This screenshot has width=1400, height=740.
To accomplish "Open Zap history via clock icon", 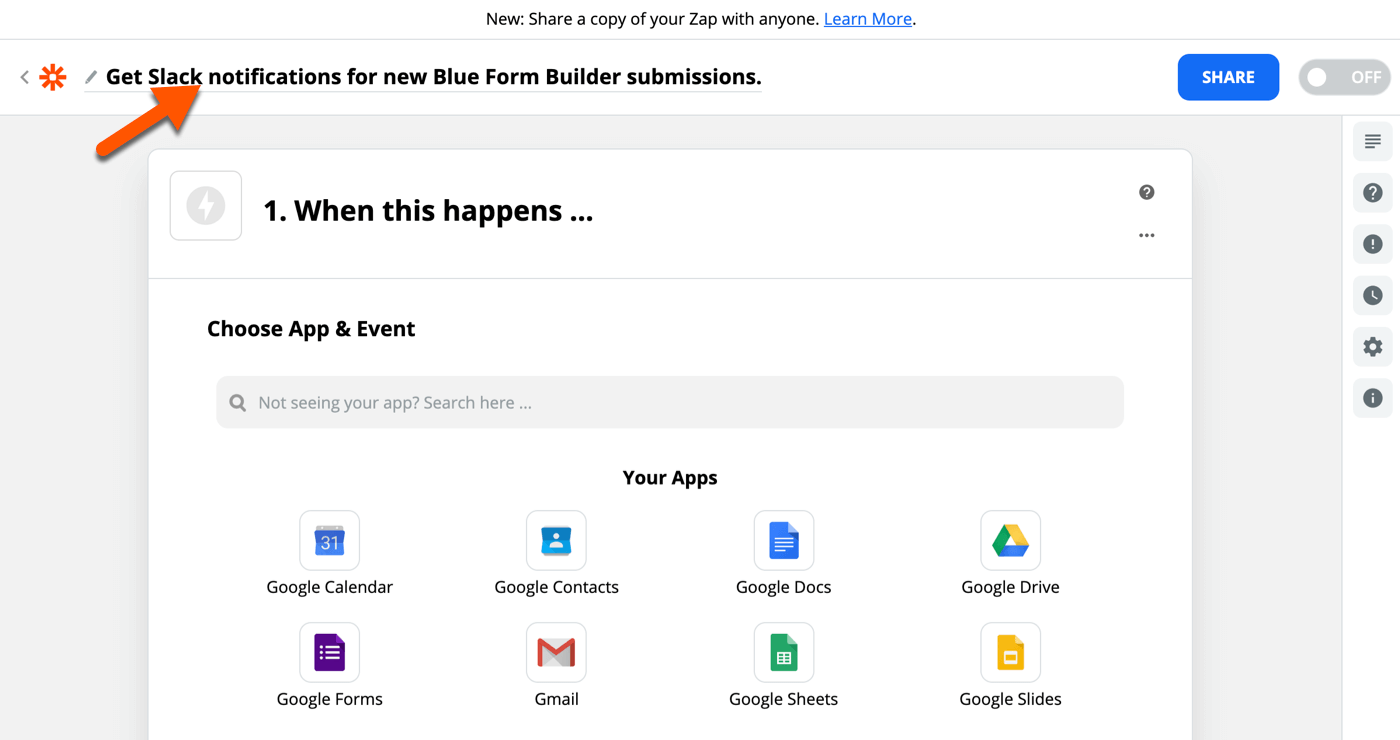I will tap(1372, 295).
